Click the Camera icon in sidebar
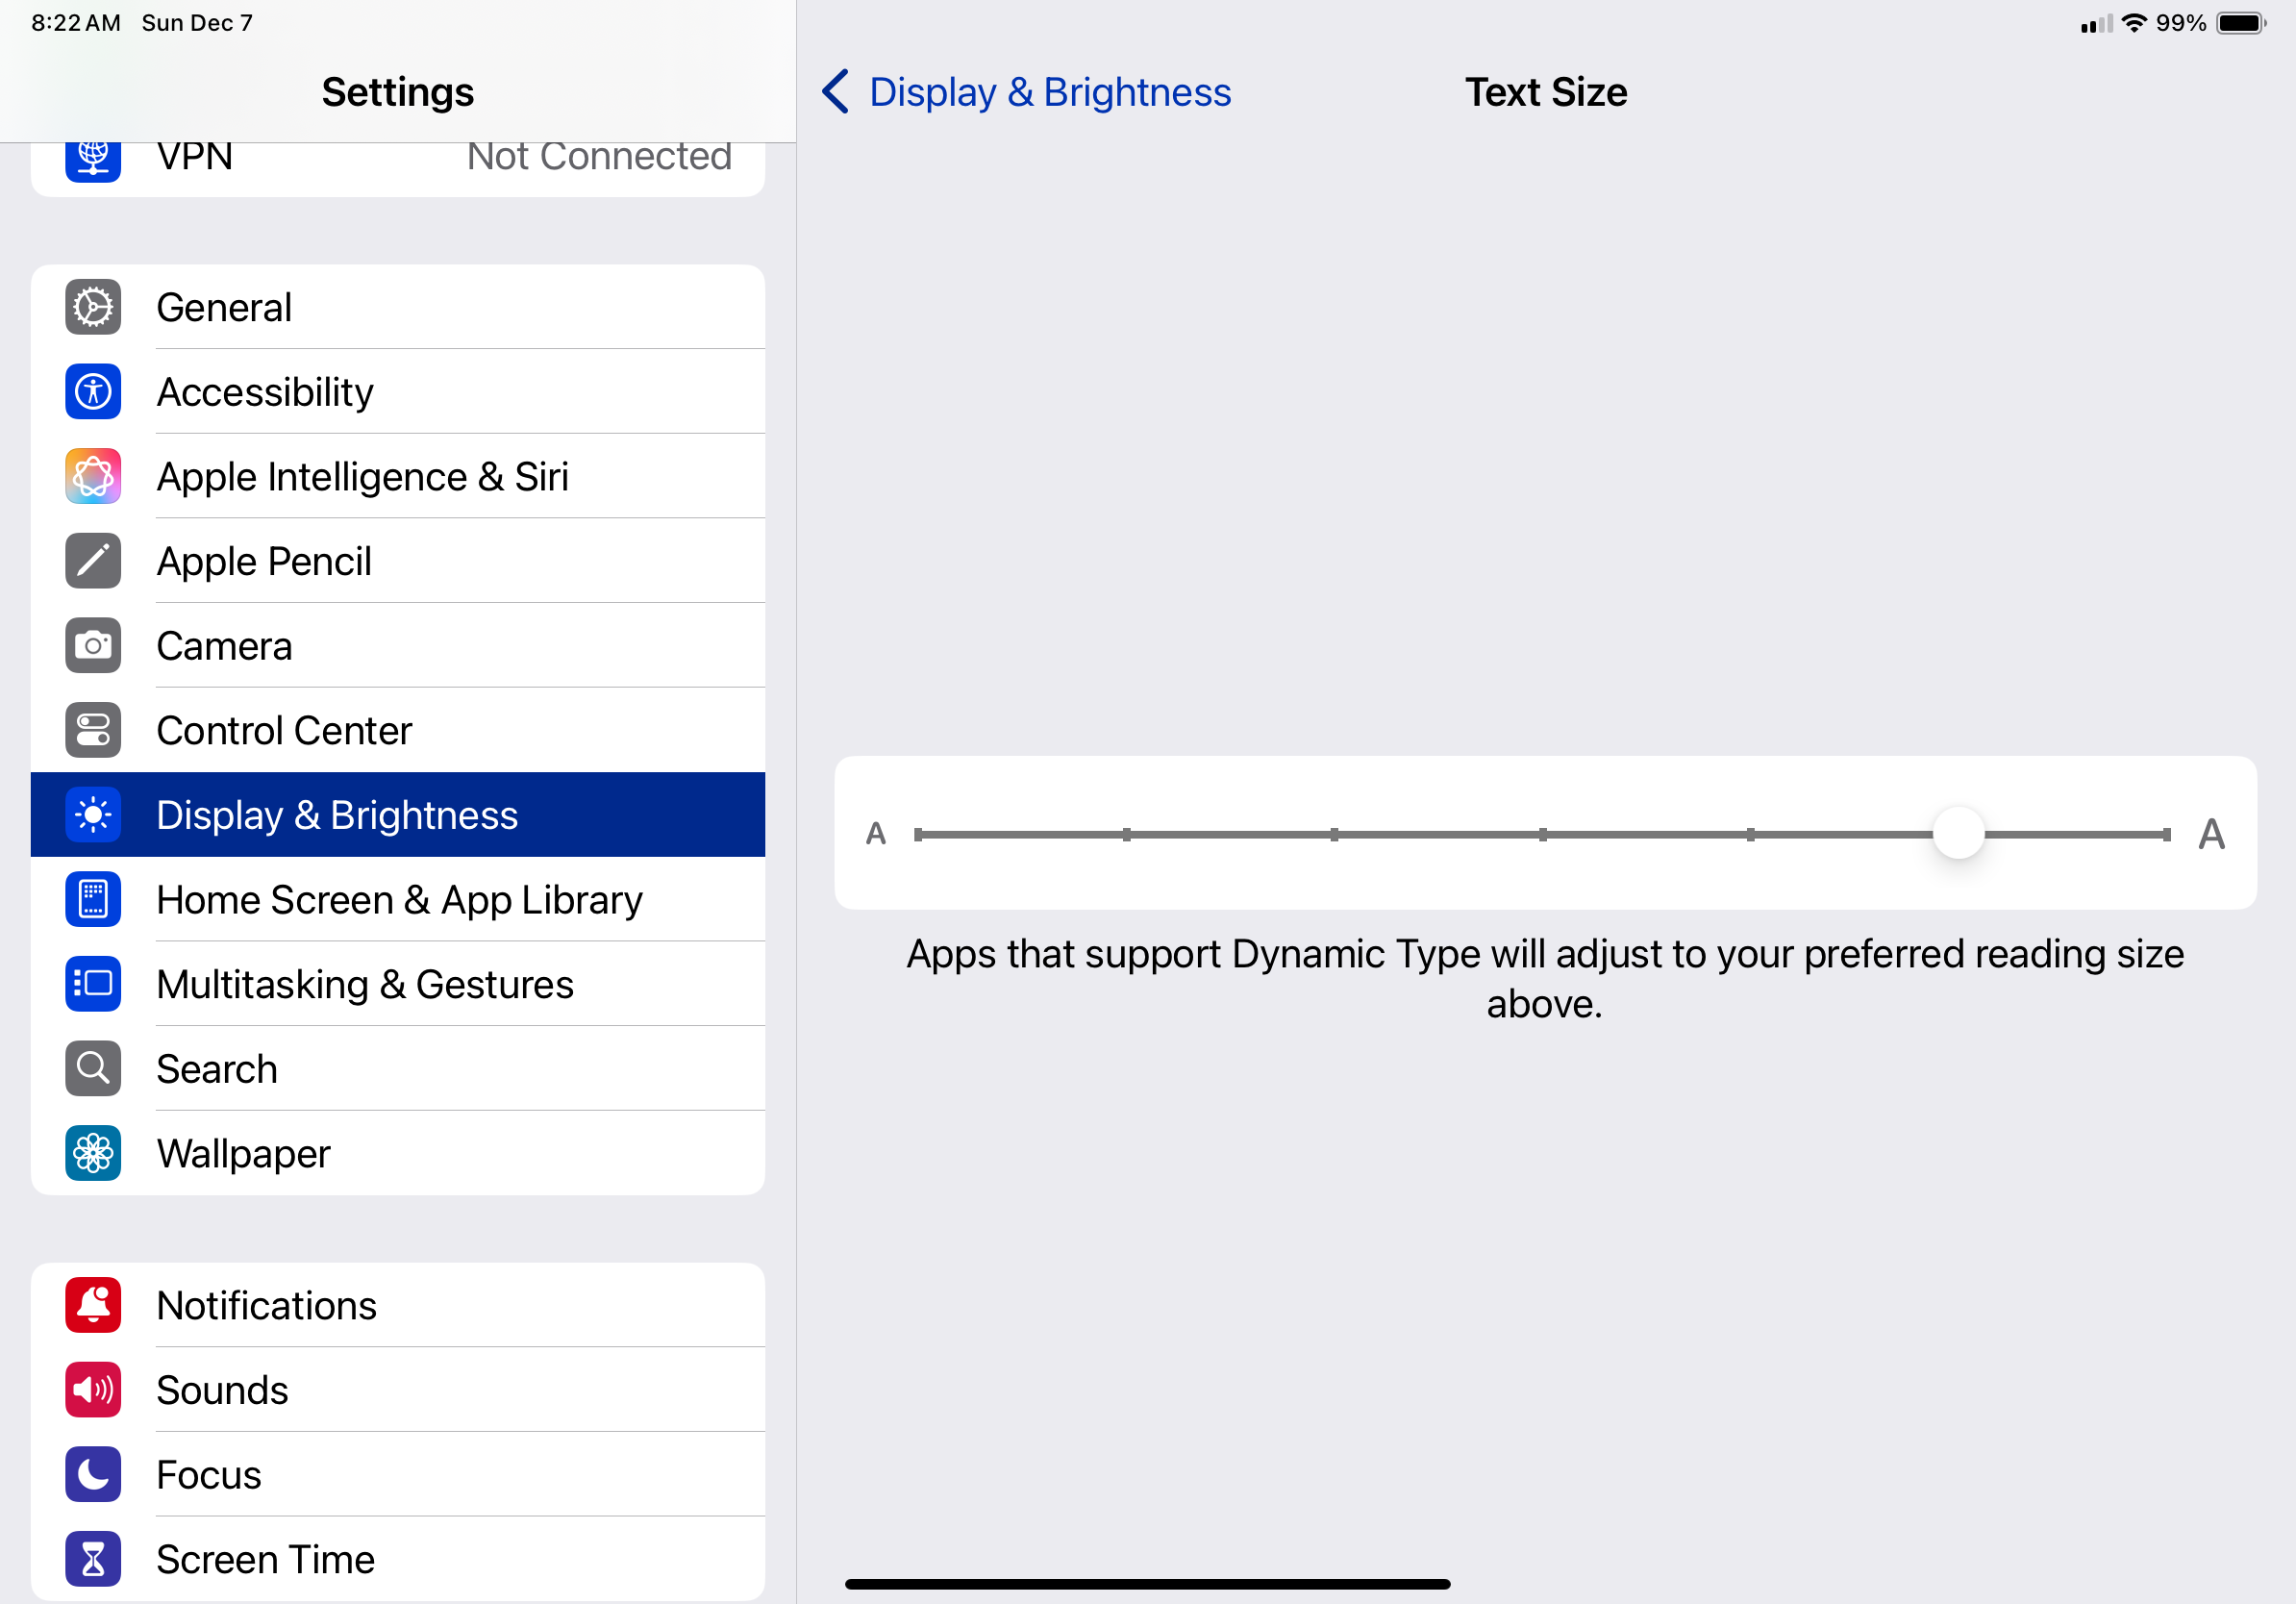 [x=93, y=646]
